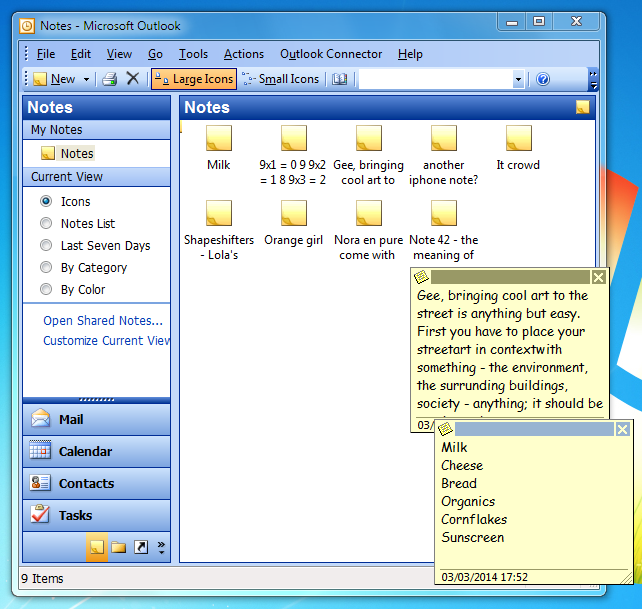Collapse the Current View section header

(97, 177)
